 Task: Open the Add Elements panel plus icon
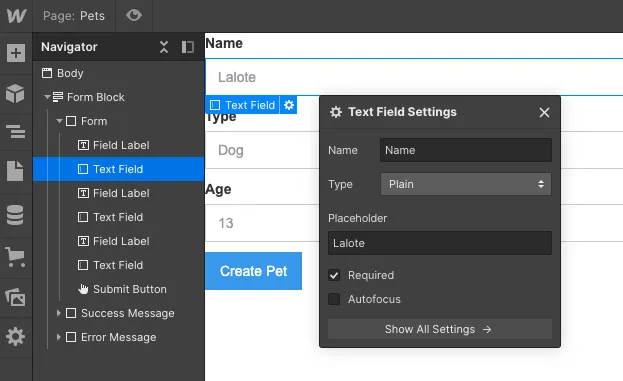click(16, 53)
